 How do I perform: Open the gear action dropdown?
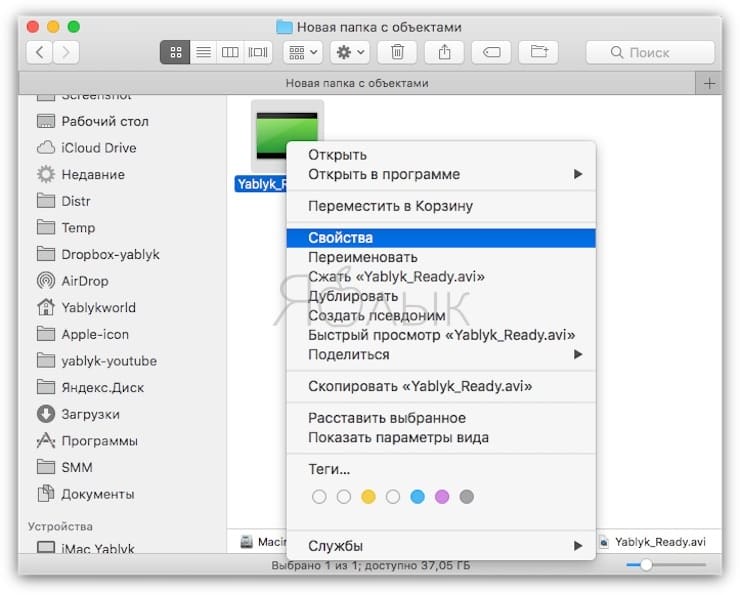pyautogui.click(x=350, y=52)
